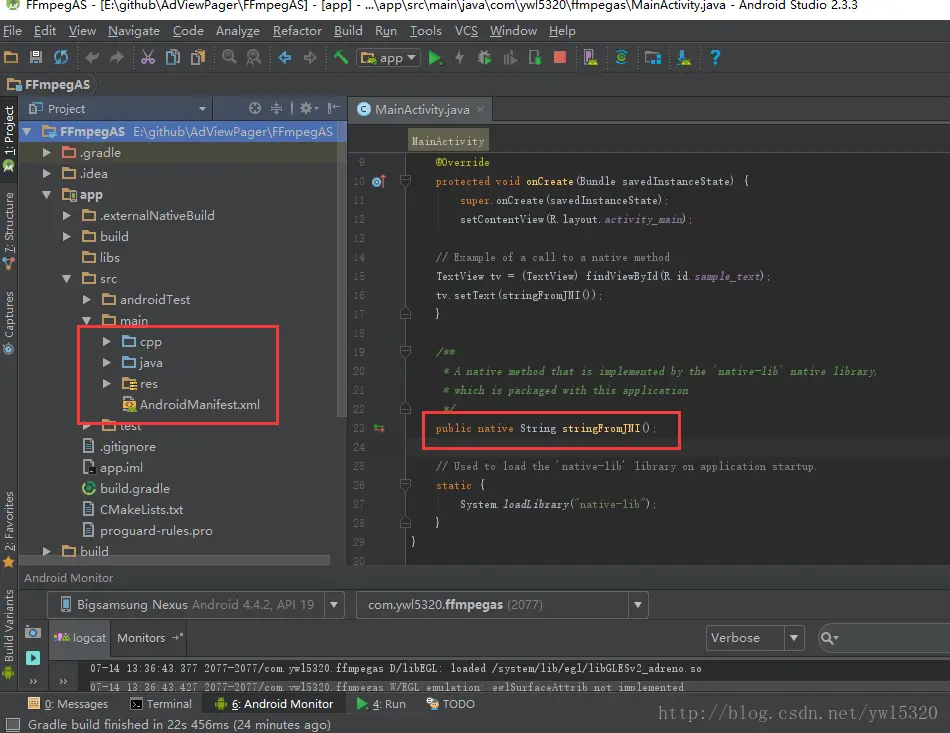This screenshot has height=733, width=950.
Task: Toggle the Captures side tool window
Action: click(x=9, y=322)
